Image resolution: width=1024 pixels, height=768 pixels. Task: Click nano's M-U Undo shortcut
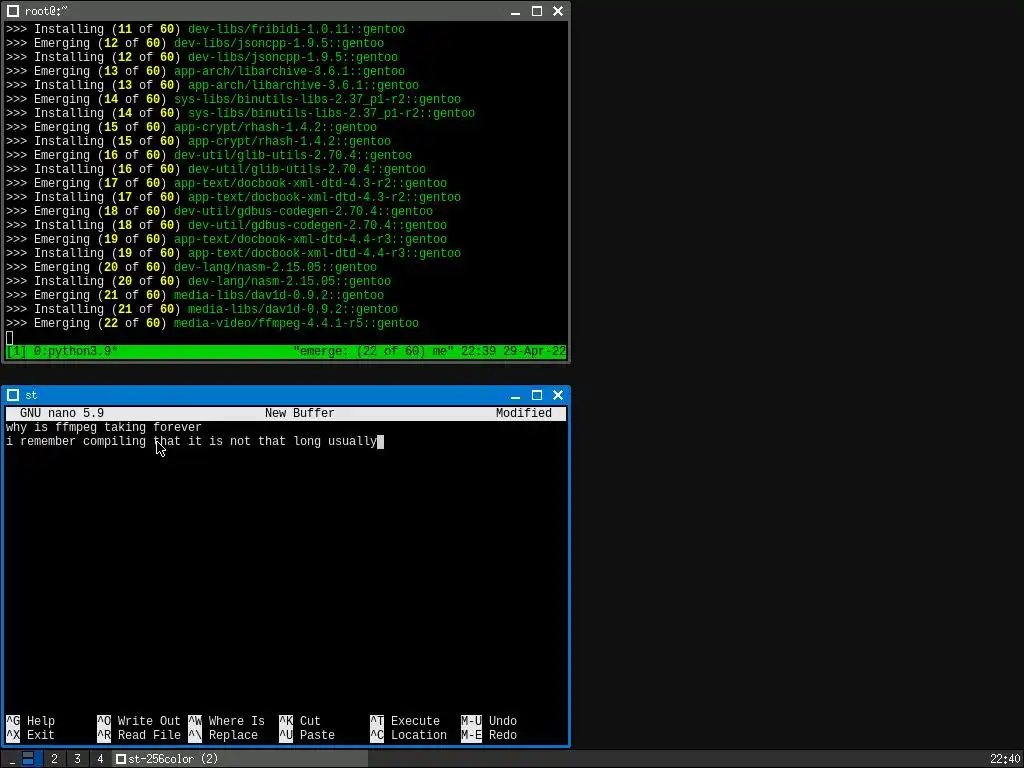point(489,721)
